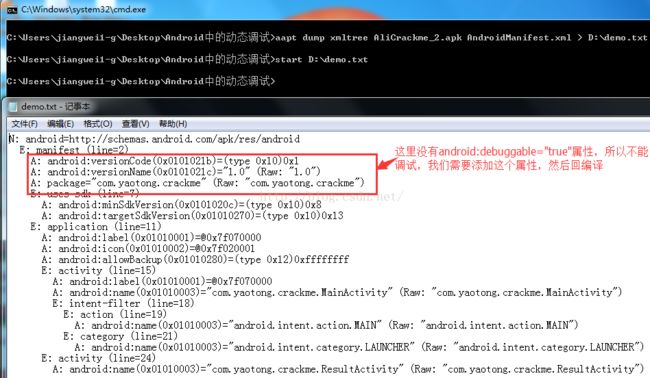This screenshot has height=378, width=650.
Task: Click the MainActivity android:name line
Action: point(337,292)
